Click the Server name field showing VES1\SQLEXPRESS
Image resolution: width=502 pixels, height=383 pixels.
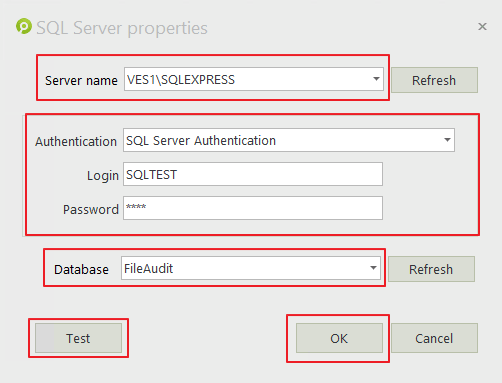point(254,79)
